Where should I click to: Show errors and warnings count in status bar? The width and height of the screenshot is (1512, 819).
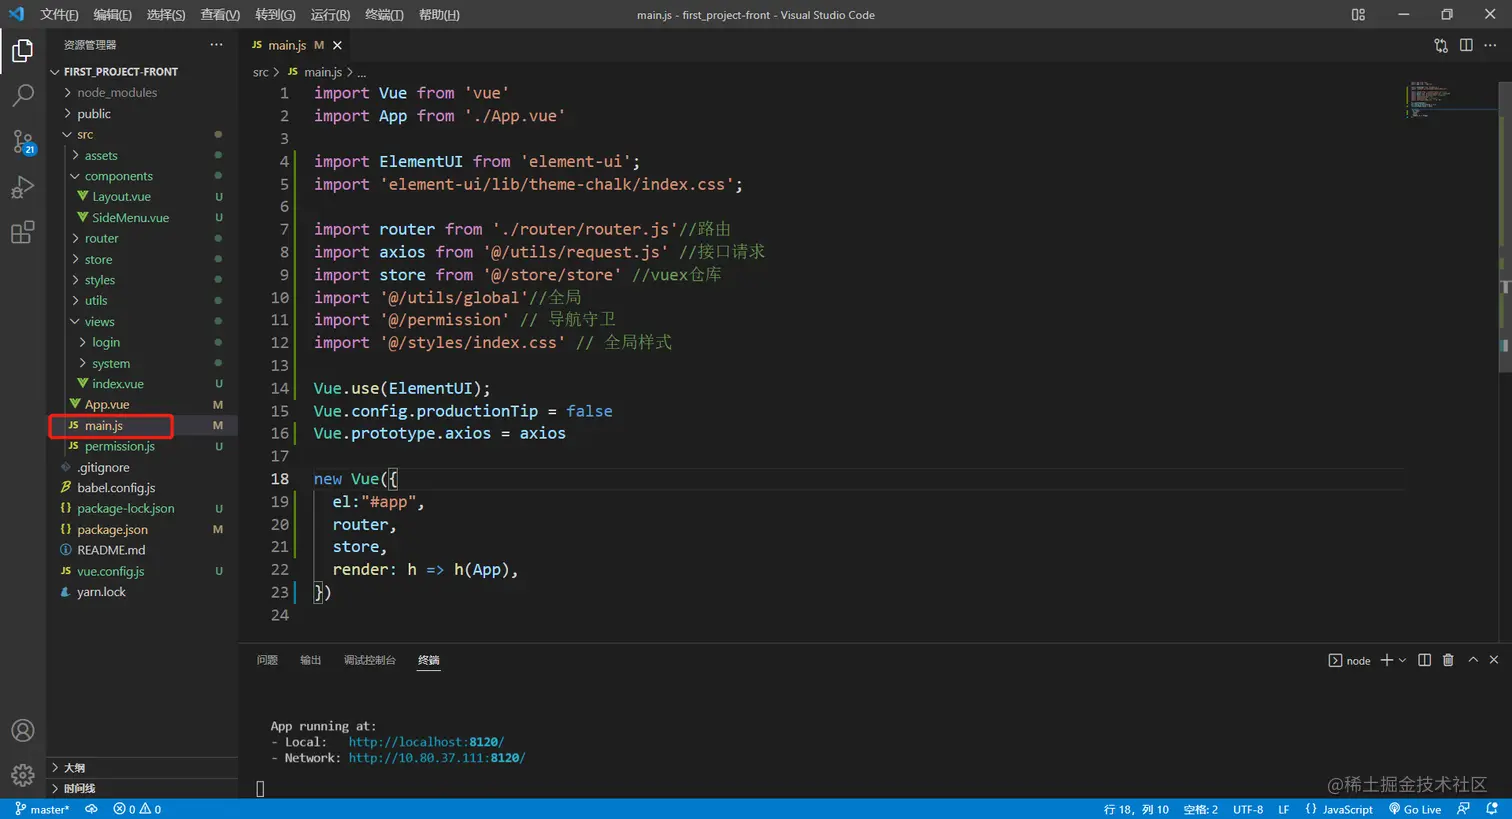pyautogui.click(x=137, y=809)
